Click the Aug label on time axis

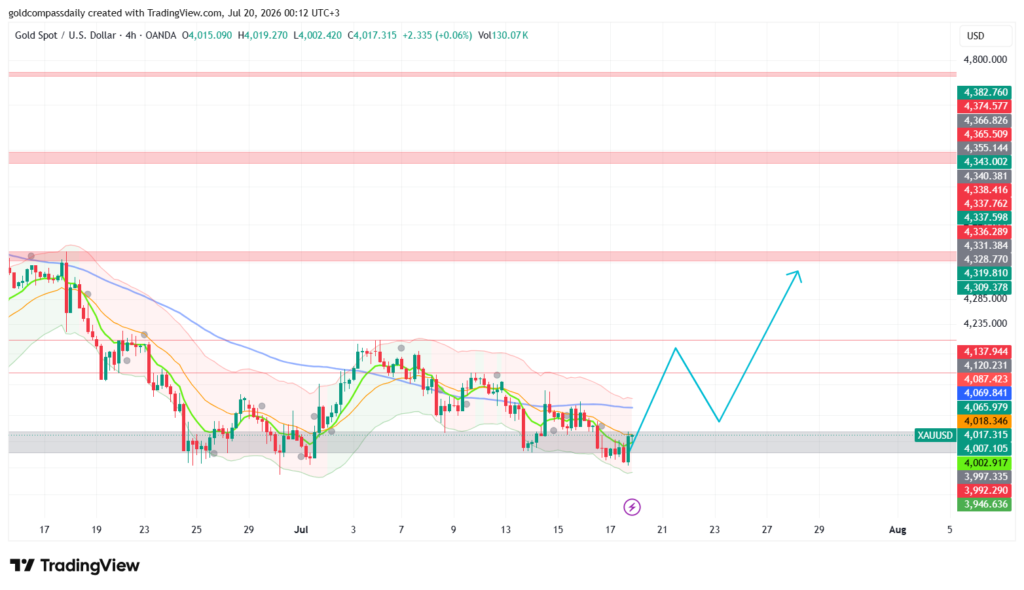897,530
